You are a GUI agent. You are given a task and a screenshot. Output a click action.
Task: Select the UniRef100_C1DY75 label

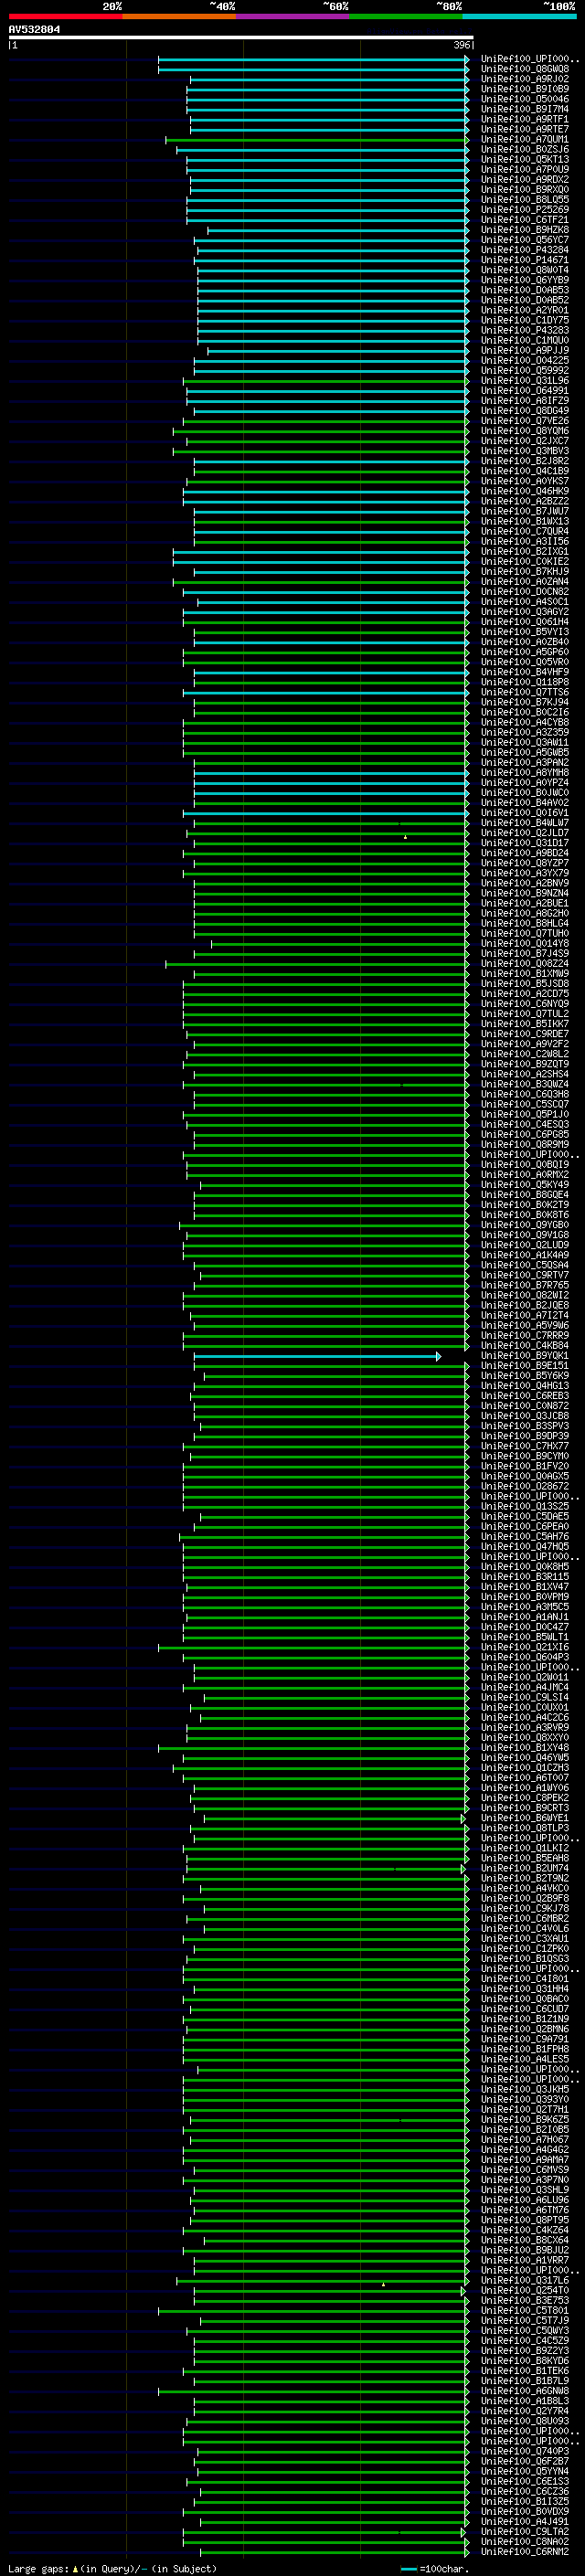pos(524,321)
